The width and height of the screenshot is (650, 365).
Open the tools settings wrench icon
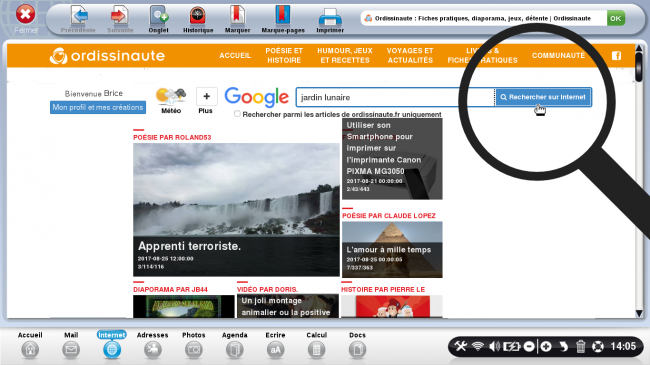(460, 346)
